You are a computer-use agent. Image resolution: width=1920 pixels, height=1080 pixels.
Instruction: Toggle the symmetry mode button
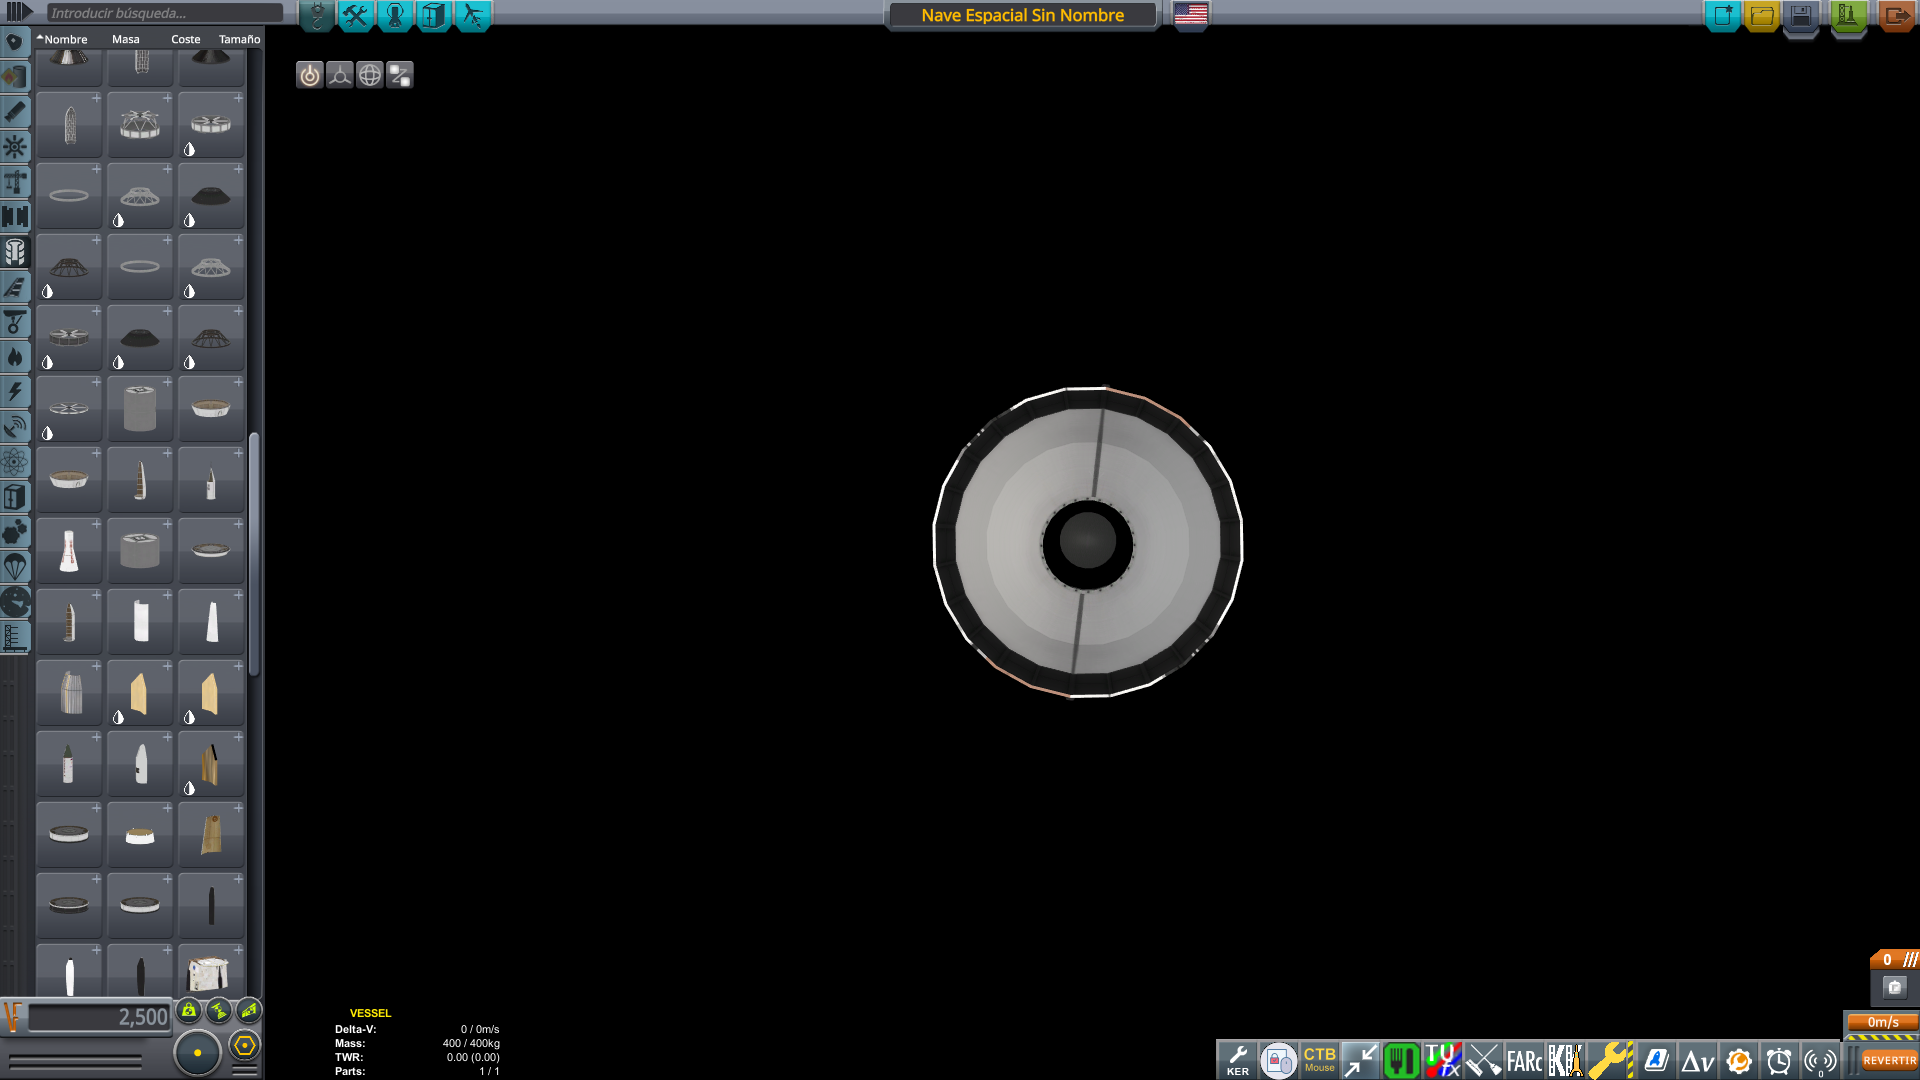(197, 1052)
